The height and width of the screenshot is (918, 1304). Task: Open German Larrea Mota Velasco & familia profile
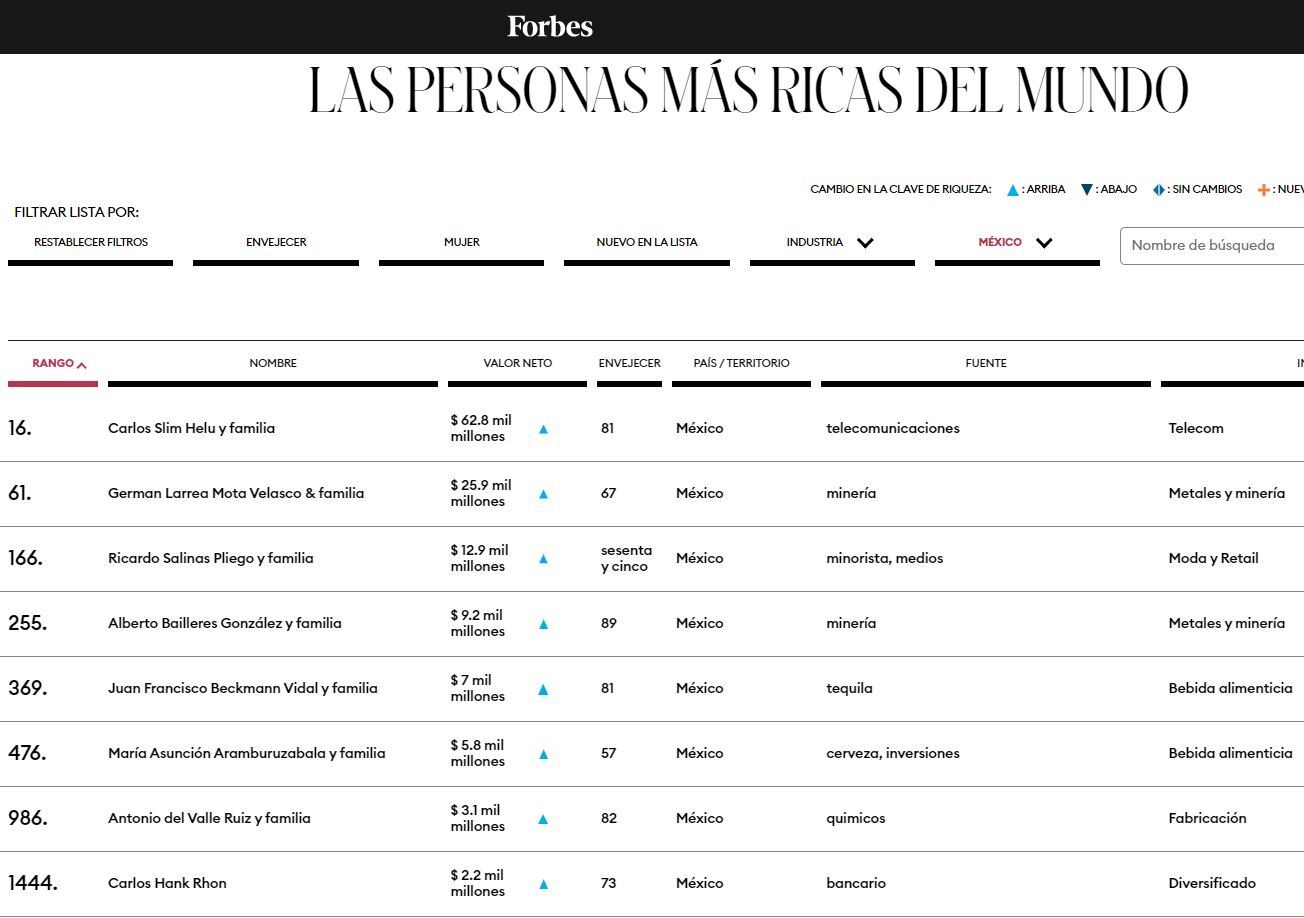[236, 493]
